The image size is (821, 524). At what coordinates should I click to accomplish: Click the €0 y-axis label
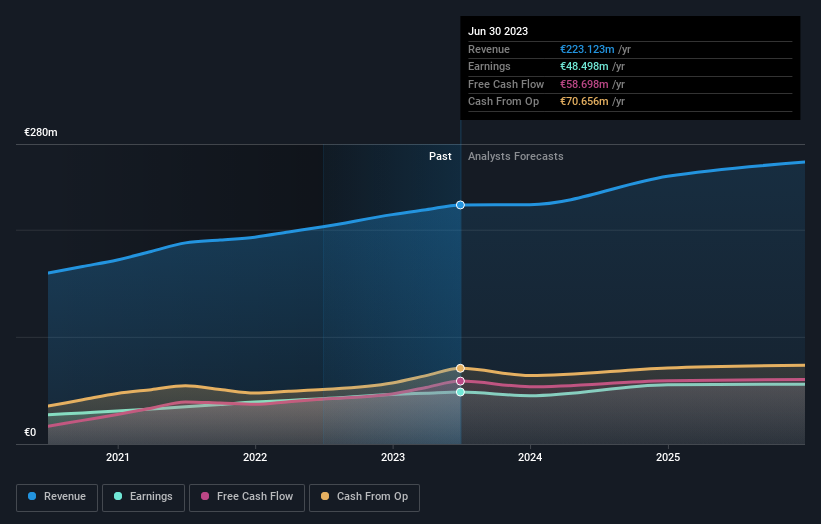tap(30, 432)
